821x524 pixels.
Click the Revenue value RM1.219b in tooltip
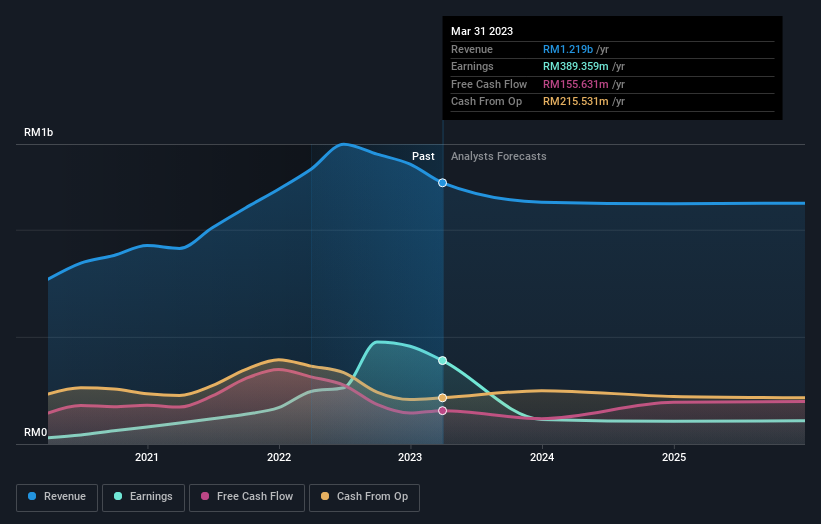568,49
